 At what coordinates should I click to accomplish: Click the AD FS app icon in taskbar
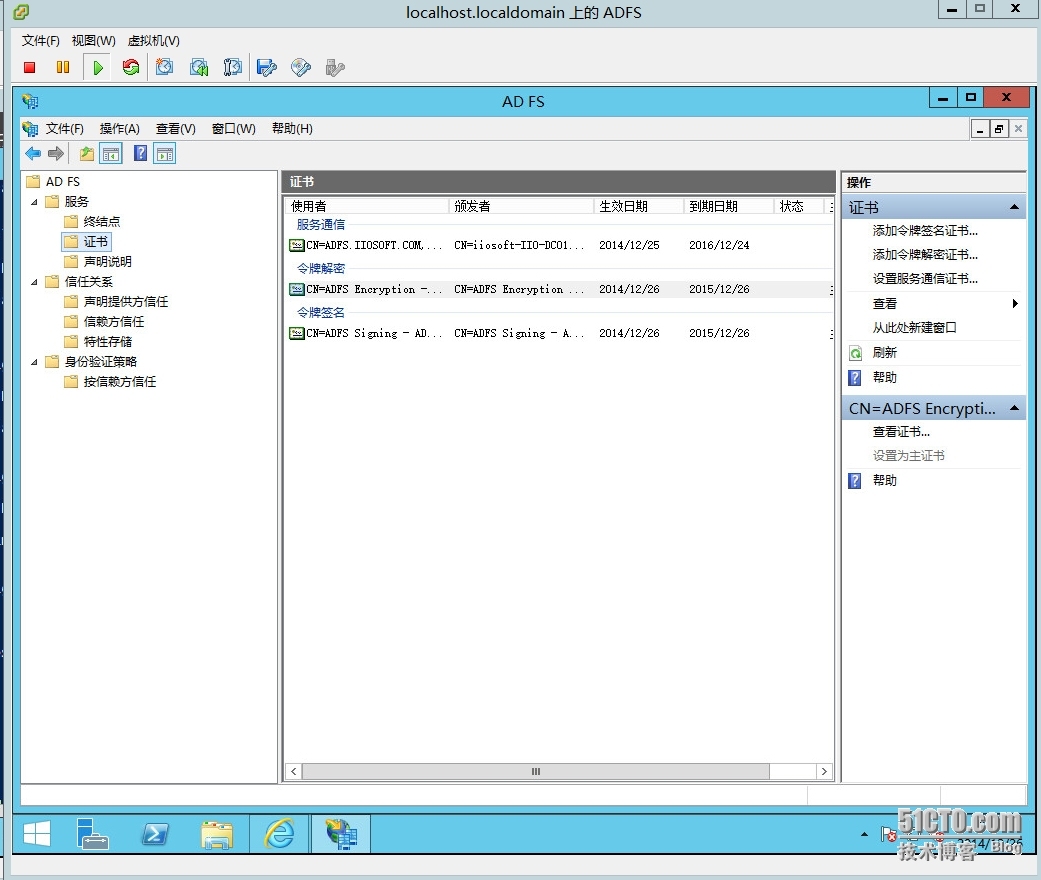(x=341, y=834)
